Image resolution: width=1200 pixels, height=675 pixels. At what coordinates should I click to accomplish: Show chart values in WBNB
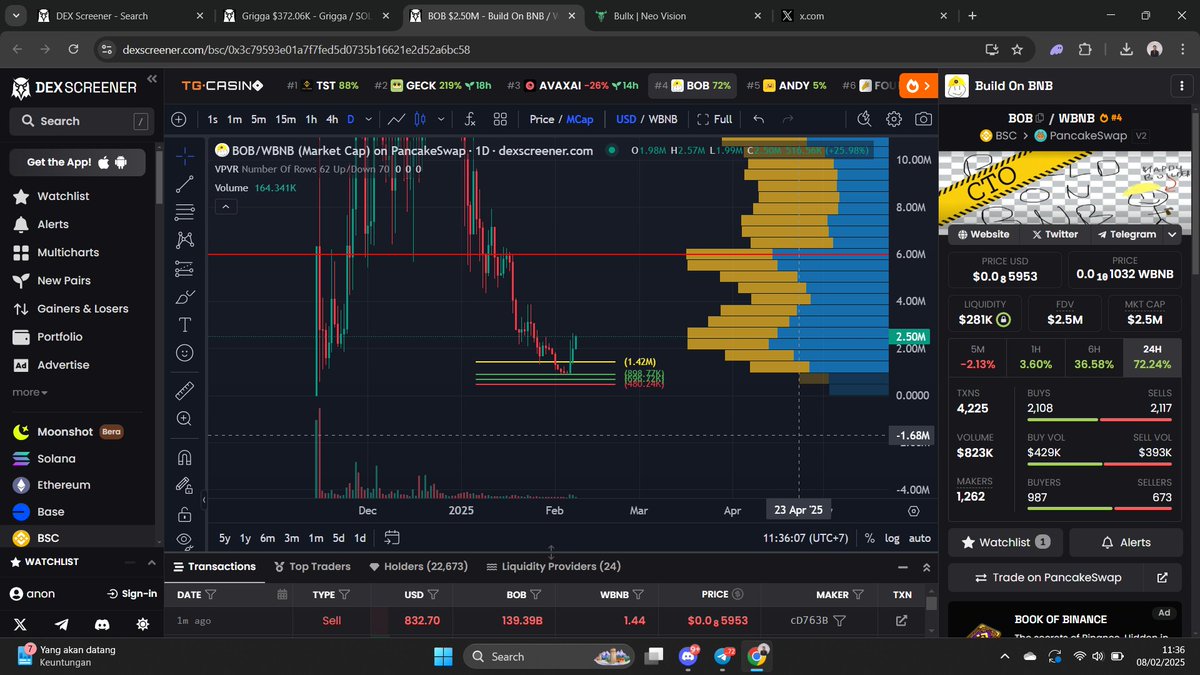(x=663, y=119)
